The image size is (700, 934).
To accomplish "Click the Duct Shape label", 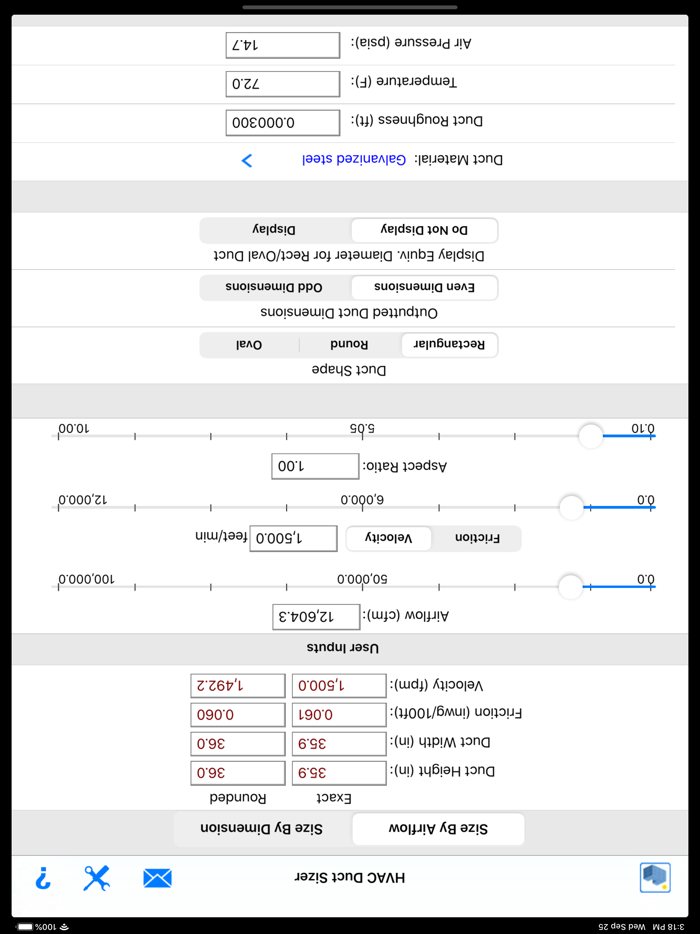I will coord(349,370).
